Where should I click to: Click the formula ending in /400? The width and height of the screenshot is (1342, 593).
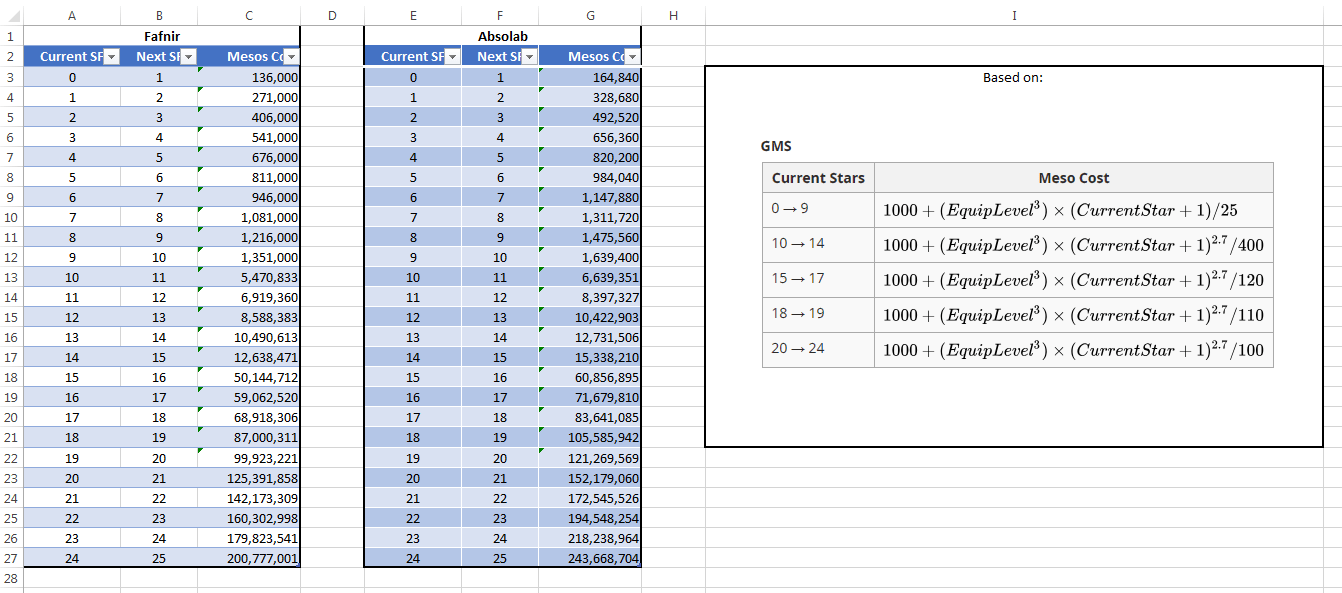[x=1074, y=245]
